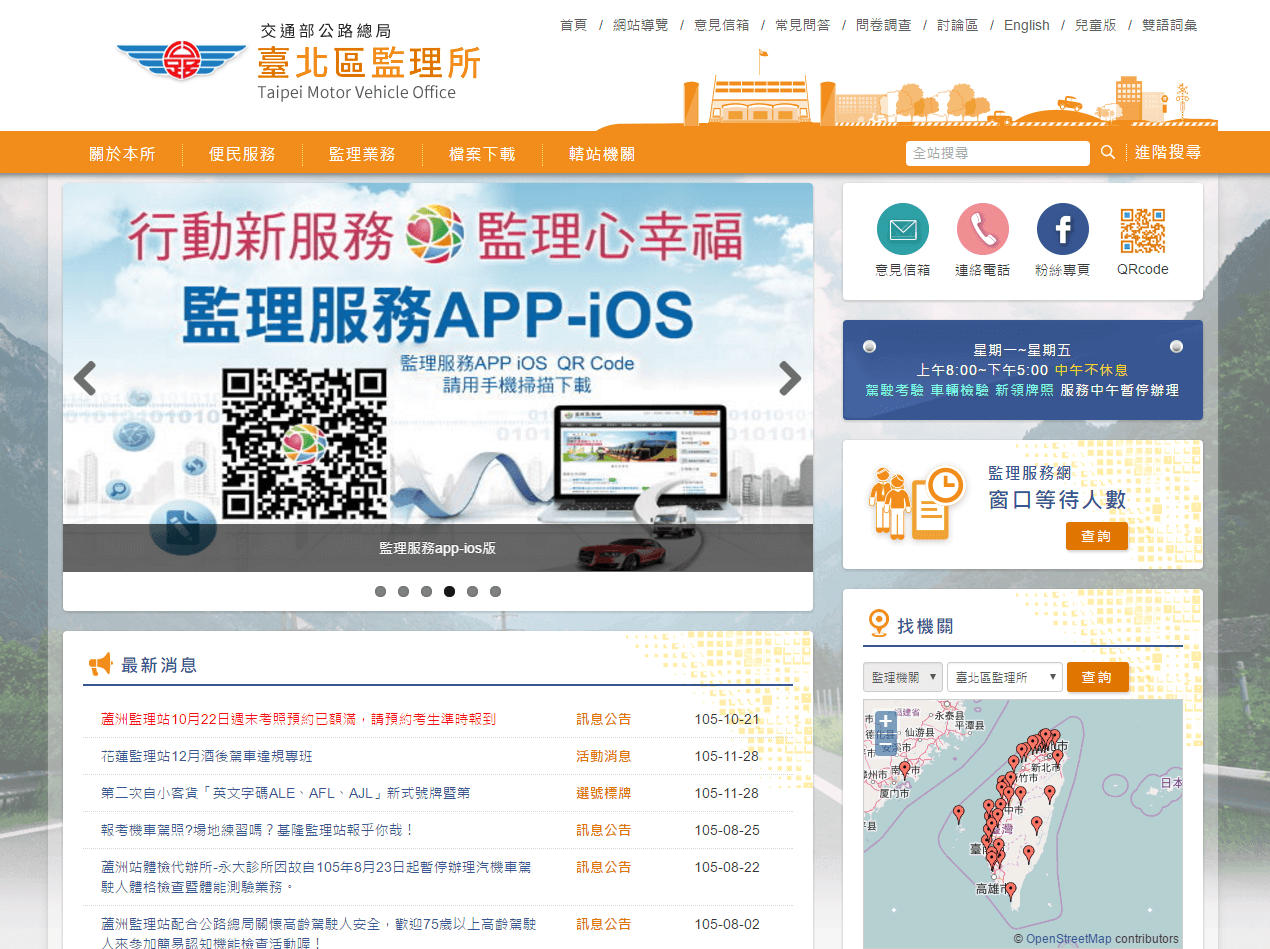Image resolution: width=1270 pixels, height=949 pixels.
Task: Click 活動消息 category label
Action: [x=604, y=756]
